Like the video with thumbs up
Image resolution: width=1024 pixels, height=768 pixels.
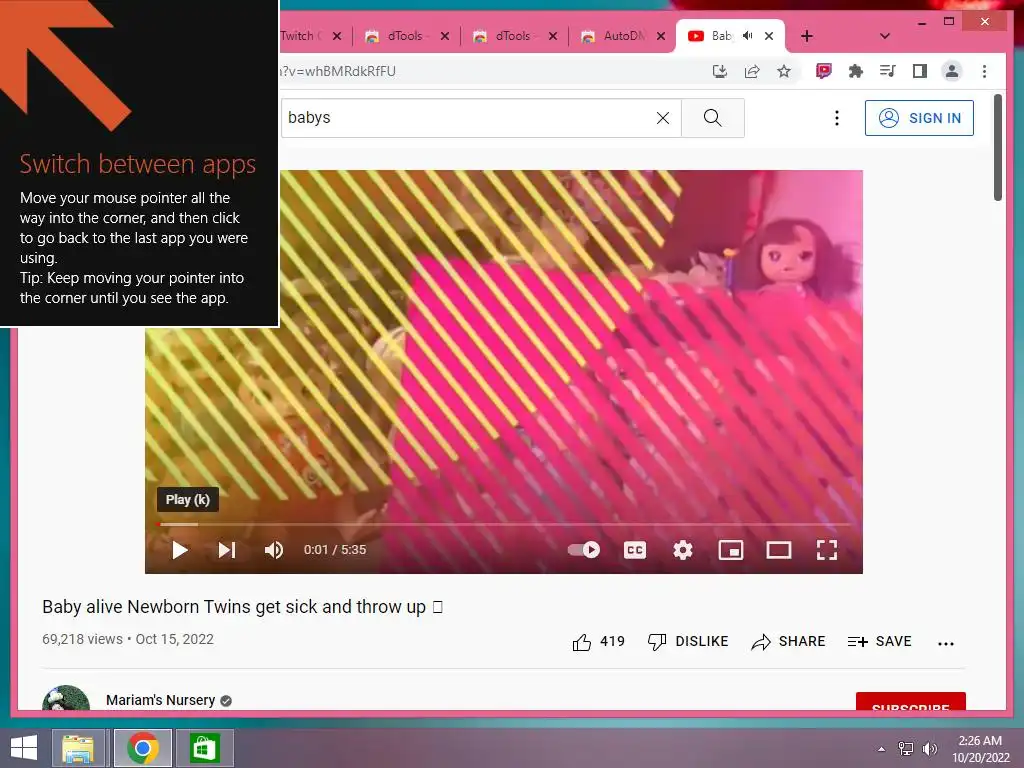click(598, 642)
